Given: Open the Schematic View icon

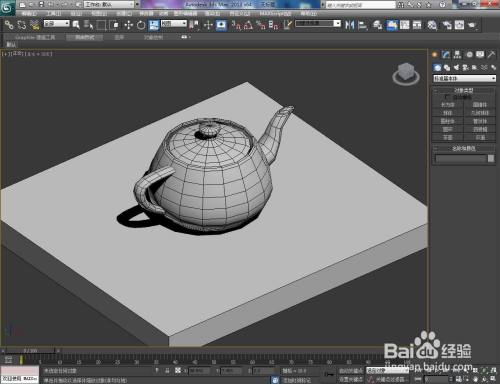Looking at the screenshot, I should pyautogui.click(x=417, y=25).
